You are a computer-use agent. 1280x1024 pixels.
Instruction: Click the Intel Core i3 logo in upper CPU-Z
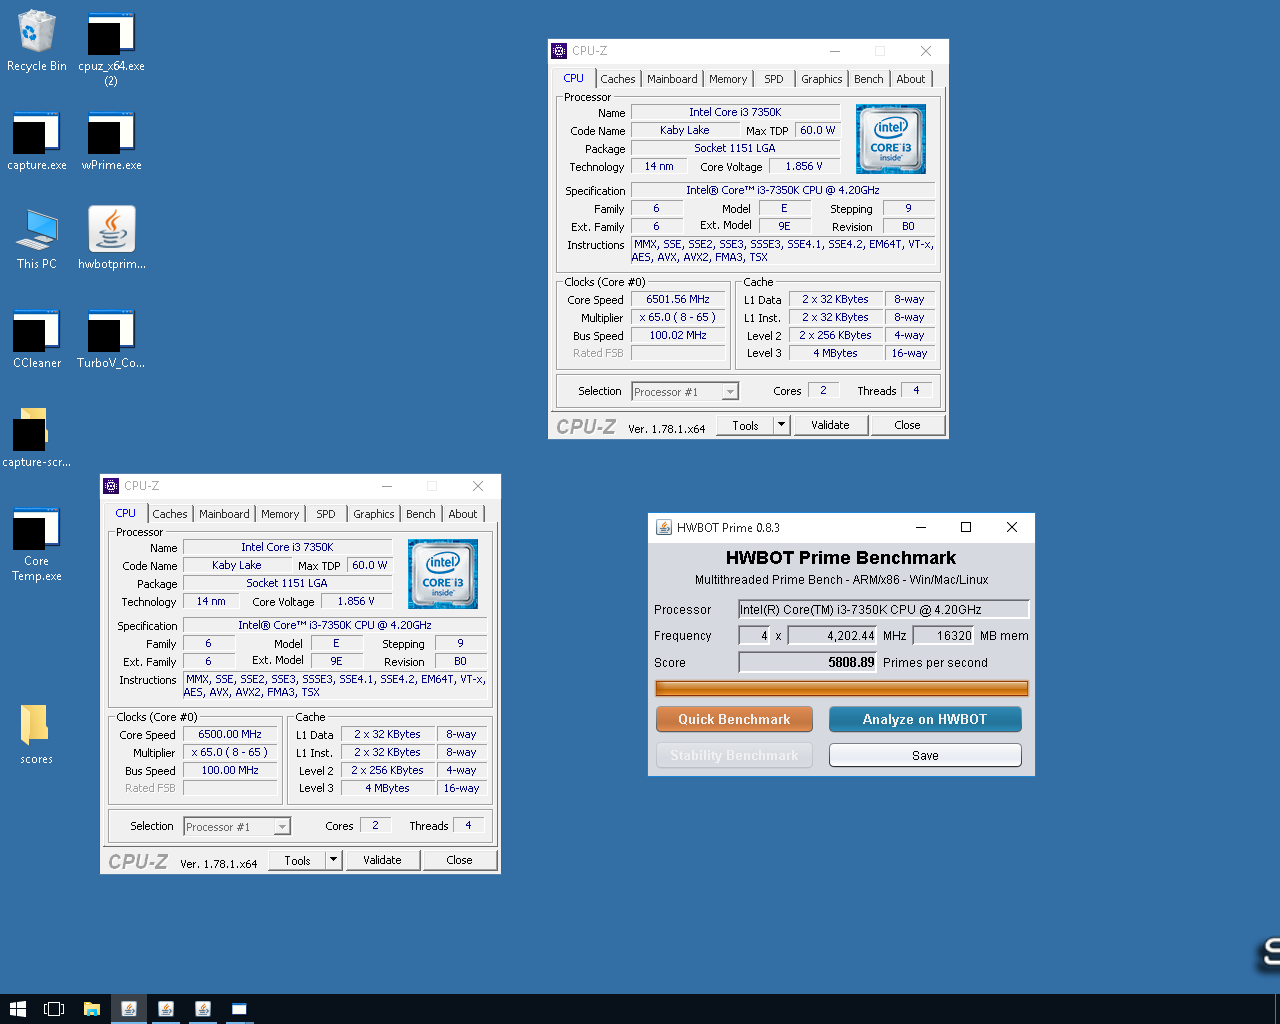coord(891,139)
